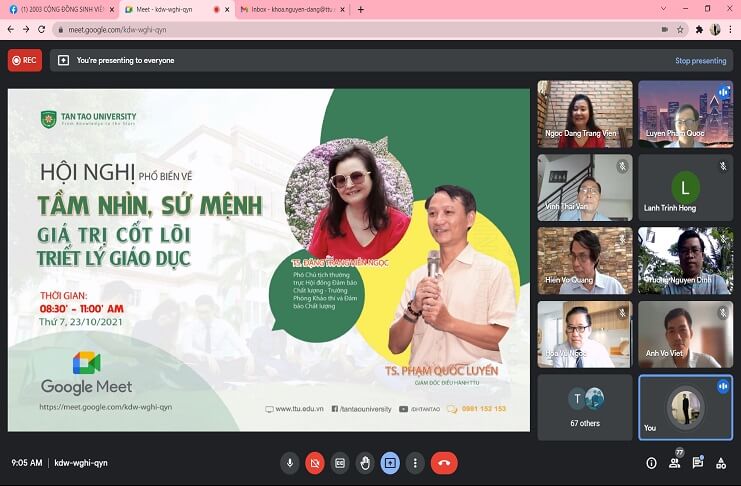Screen dimensions: 741x486
Task: Click camera permission icon in address bar
Action: tap(665, 29)
